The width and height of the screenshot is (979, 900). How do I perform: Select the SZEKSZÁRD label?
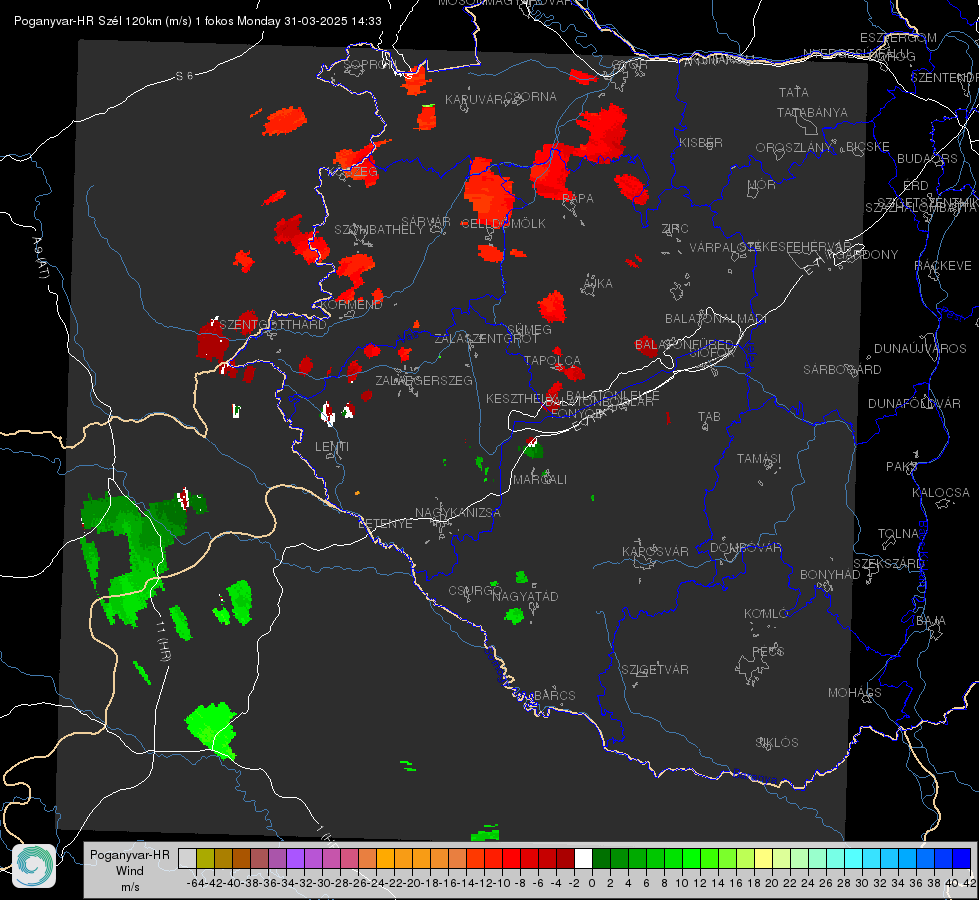[888, 564]
